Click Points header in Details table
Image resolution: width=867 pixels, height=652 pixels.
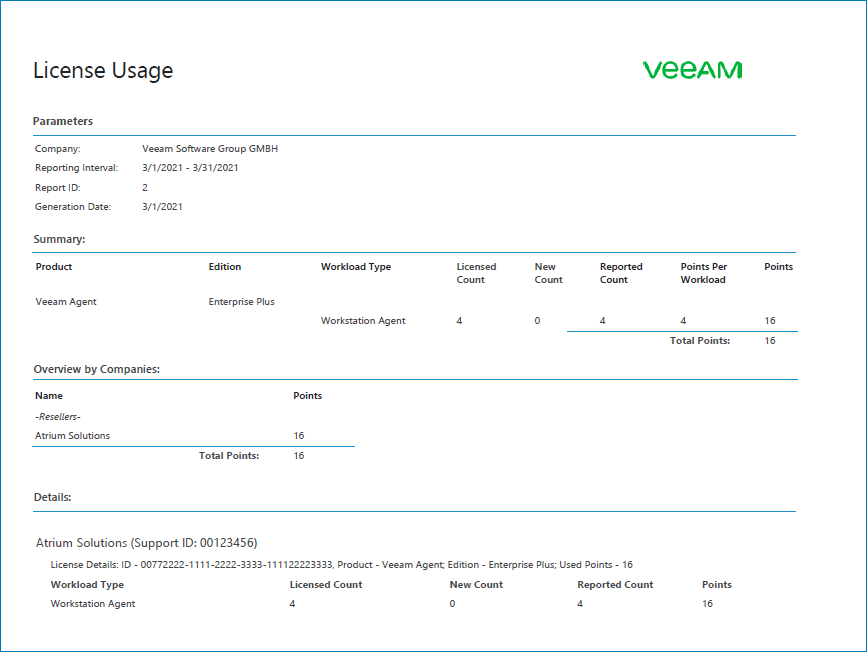pyautogui.click(x=717, y=585)
